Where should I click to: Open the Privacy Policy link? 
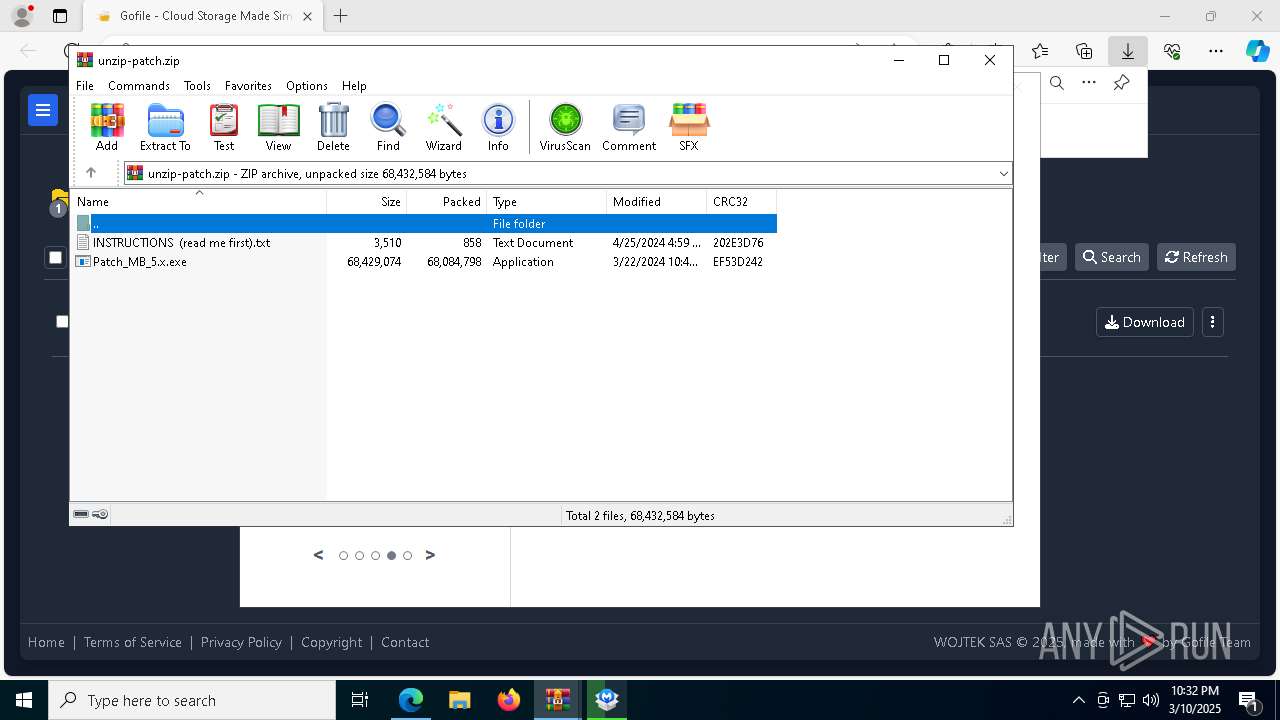tap(241, 642)
